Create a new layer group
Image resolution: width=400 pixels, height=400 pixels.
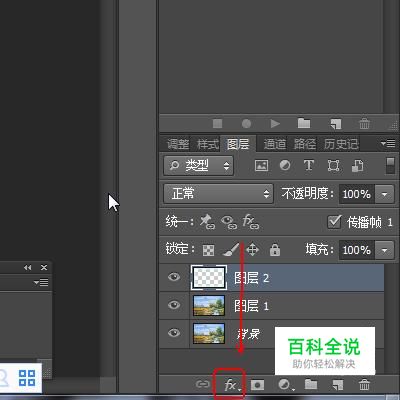click(x=311, y=384)
